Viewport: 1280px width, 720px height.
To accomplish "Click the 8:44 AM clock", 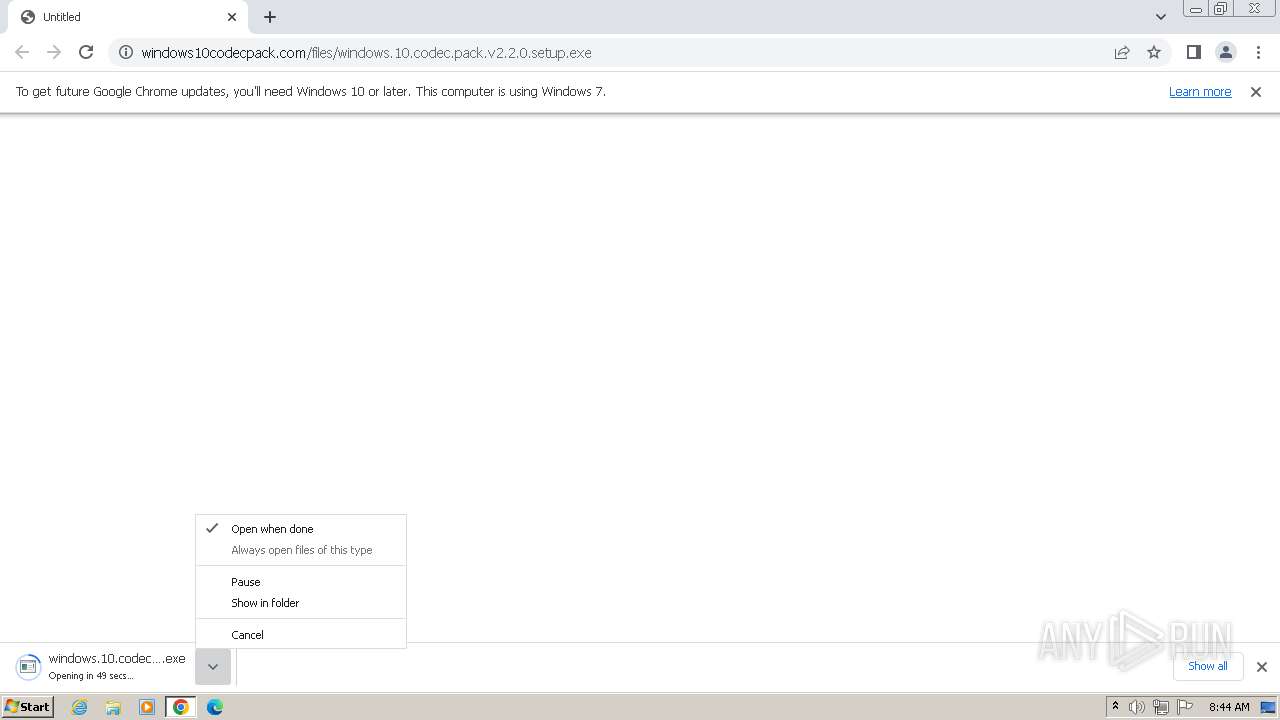I will point(1229,707).
